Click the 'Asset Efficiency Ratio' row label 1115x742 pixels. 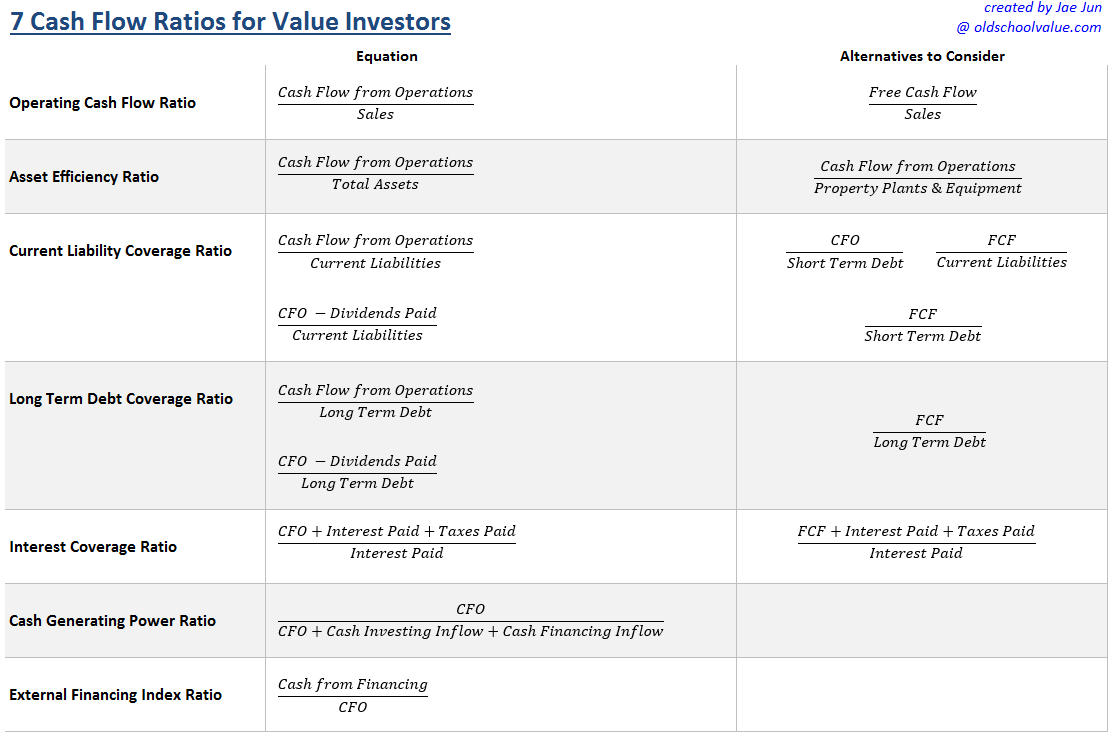tap(84, 176)
